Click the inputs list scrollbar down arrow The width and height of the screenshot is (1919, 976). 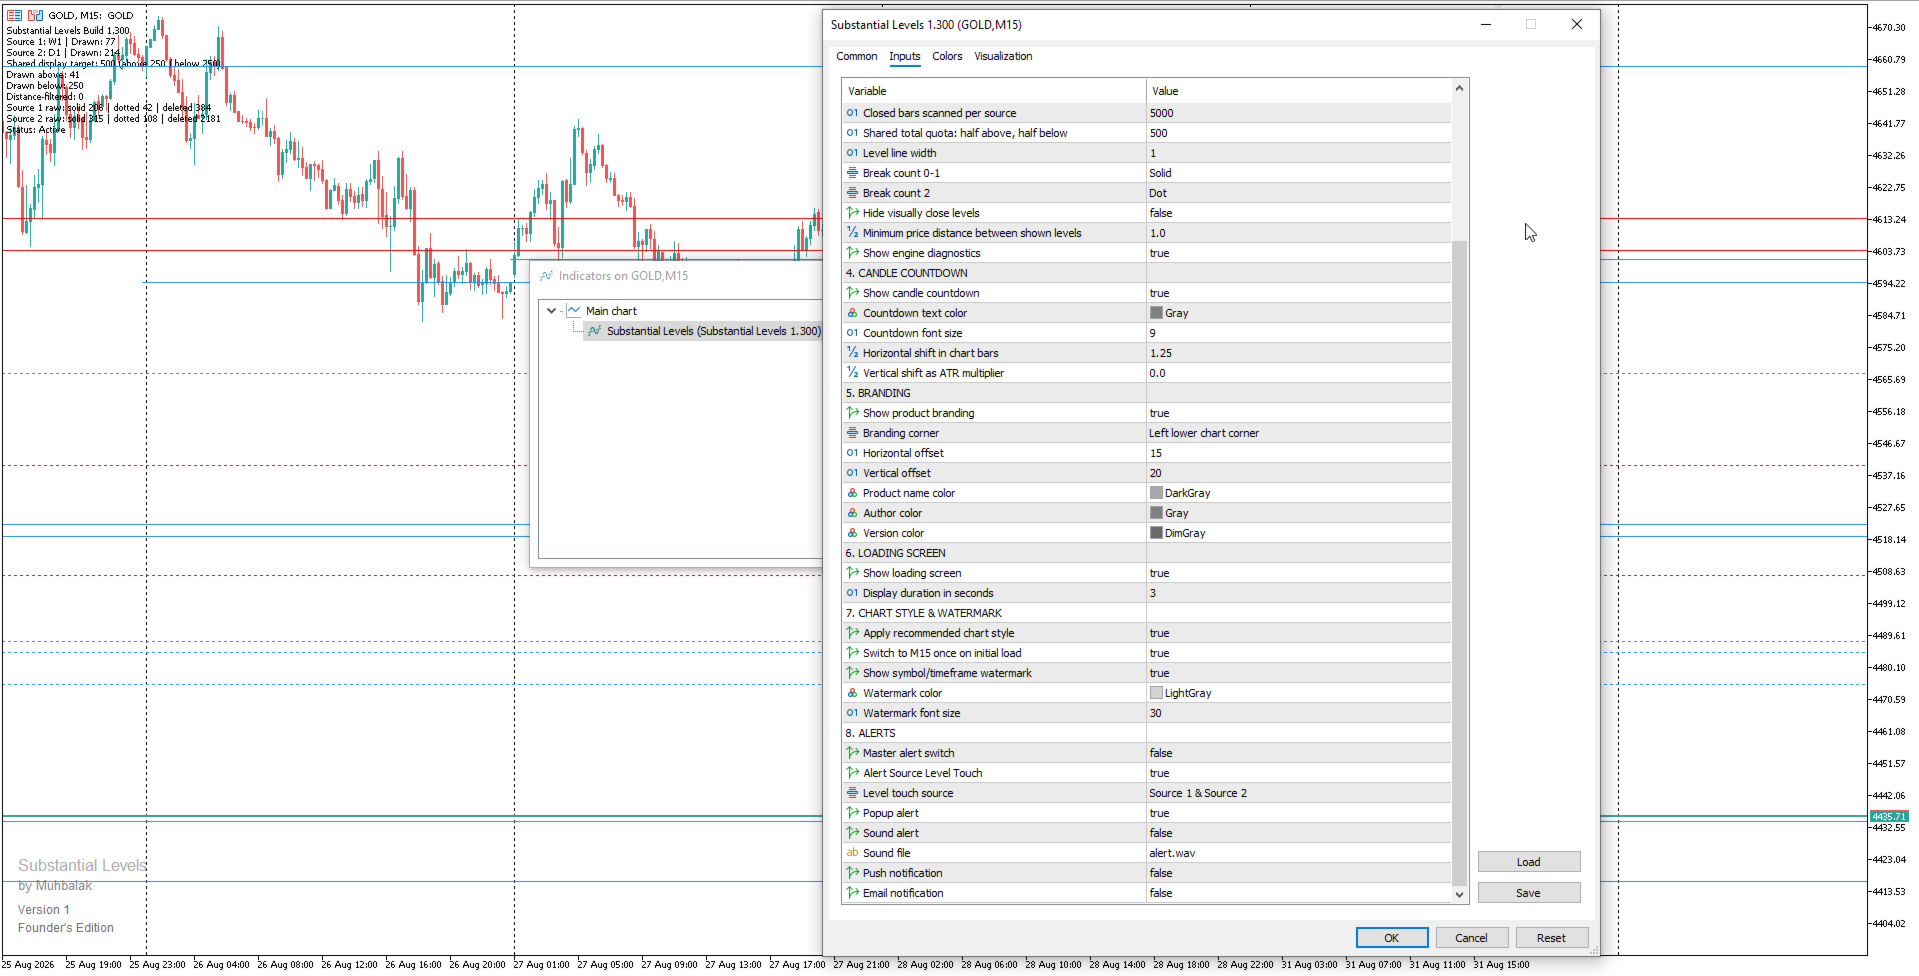pos(1459,894)
